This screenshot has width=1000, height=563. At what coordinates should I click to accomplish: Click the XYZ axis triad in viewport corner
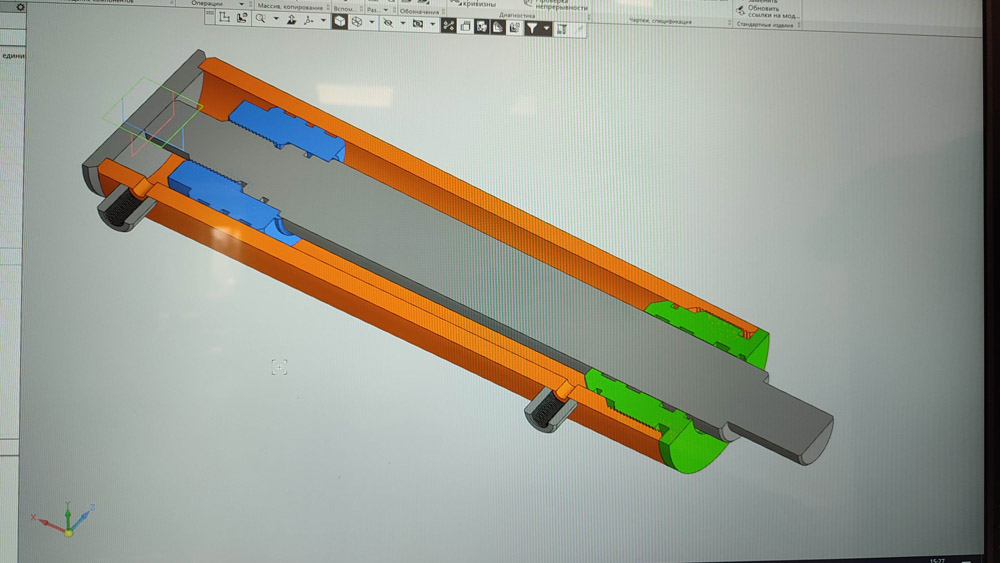[x=65, y=520]
